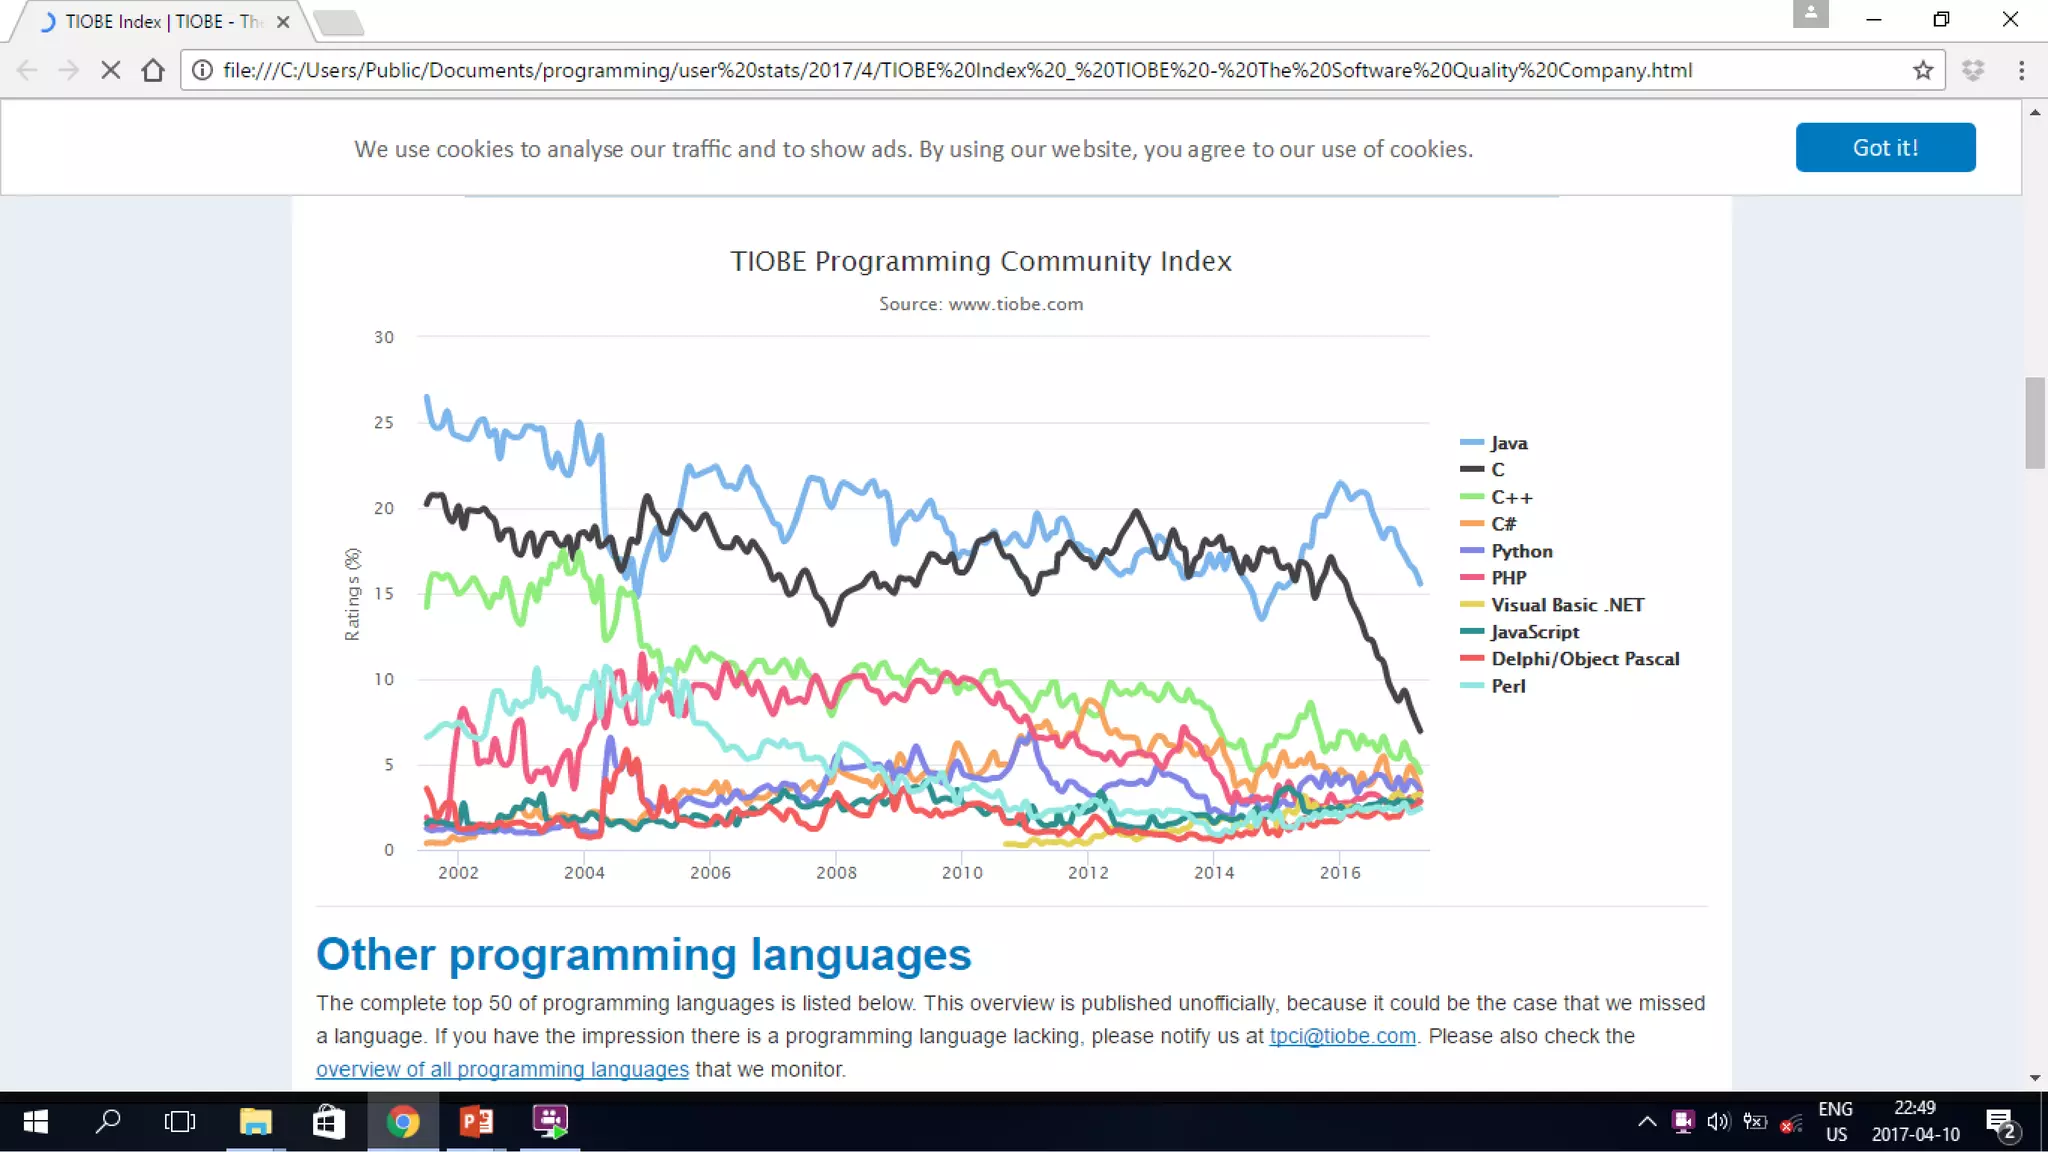Toggle the C++ series in legend
The height and width of the screenshot is (1152, 2048).
[x=1496, y=497]
